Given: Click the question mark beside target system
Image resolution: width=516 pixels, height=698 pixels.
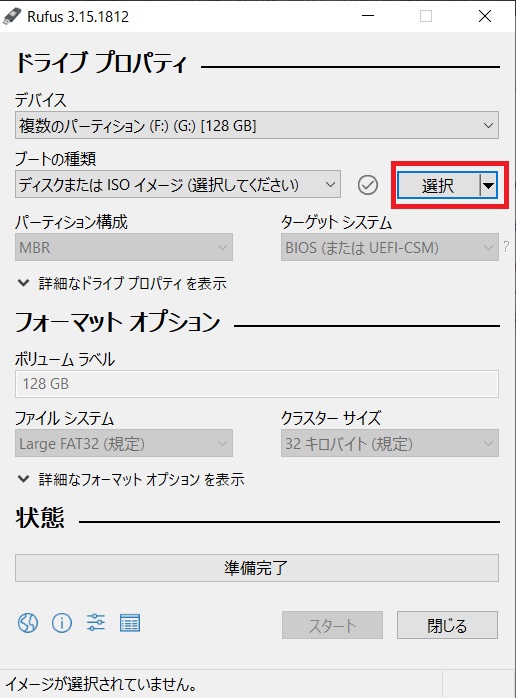Looking at the screenshot, I should 506,247.
